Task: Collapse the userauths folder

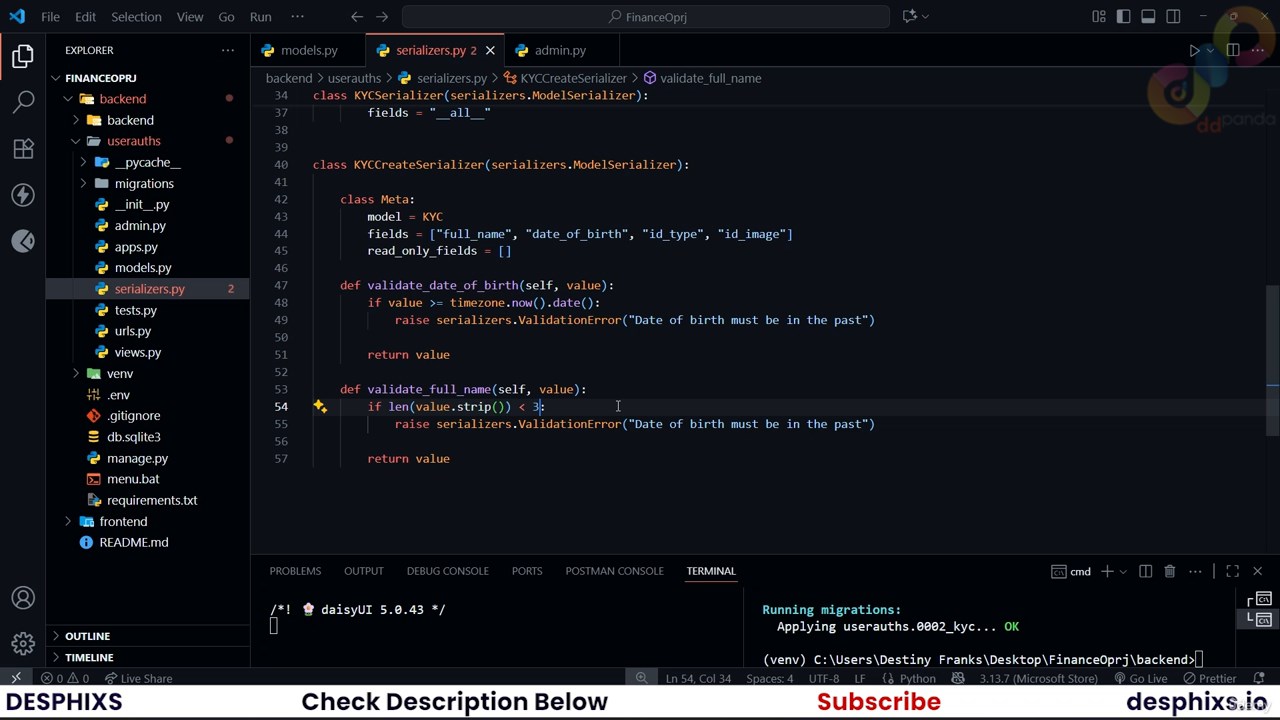Action: (76, 141)
